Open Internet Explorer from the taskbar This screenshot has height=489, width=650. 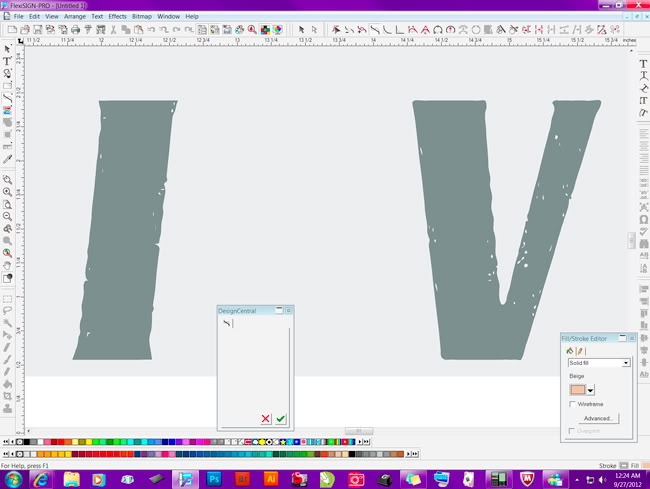point(41,480)
